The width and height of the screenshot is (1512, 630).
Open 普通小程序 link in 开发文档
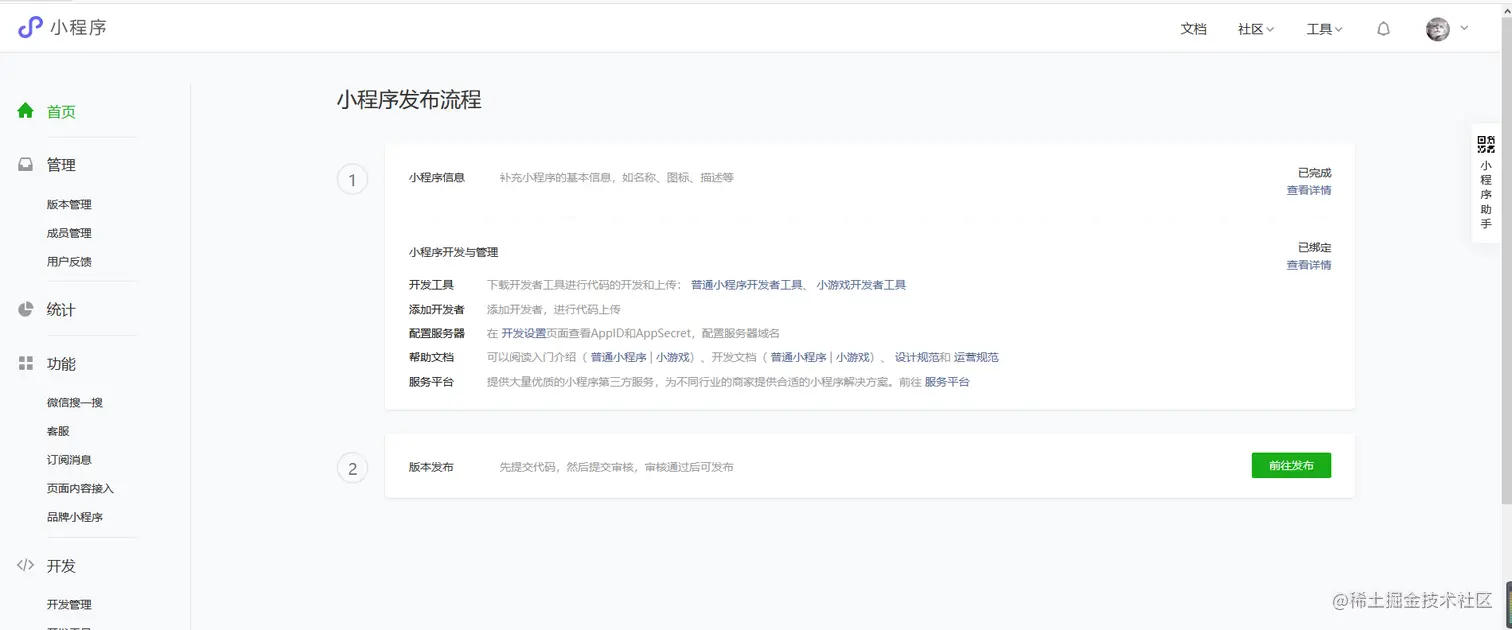click(798, 357)
